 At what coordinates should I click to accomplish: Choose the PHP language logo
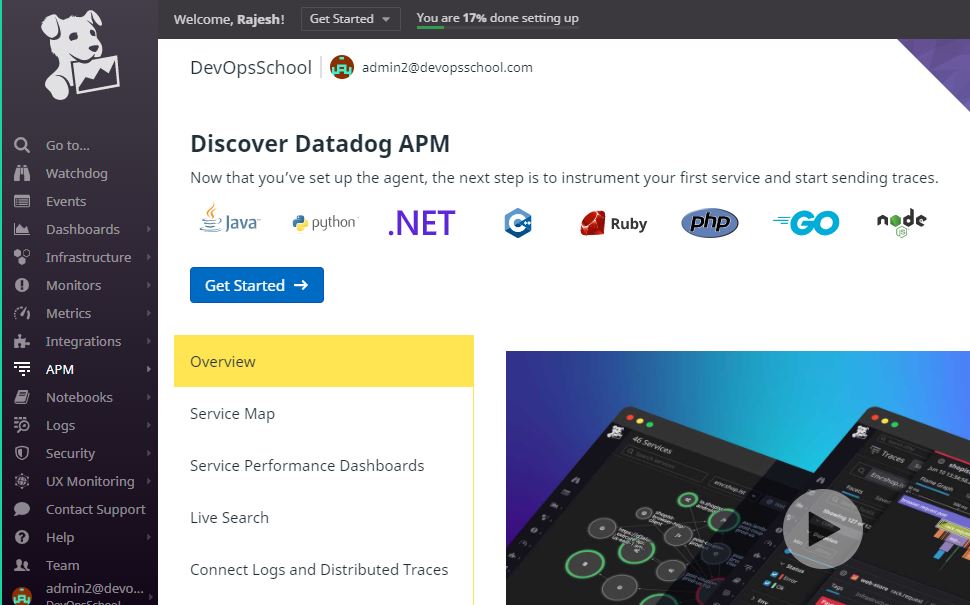tap(710, 223)
